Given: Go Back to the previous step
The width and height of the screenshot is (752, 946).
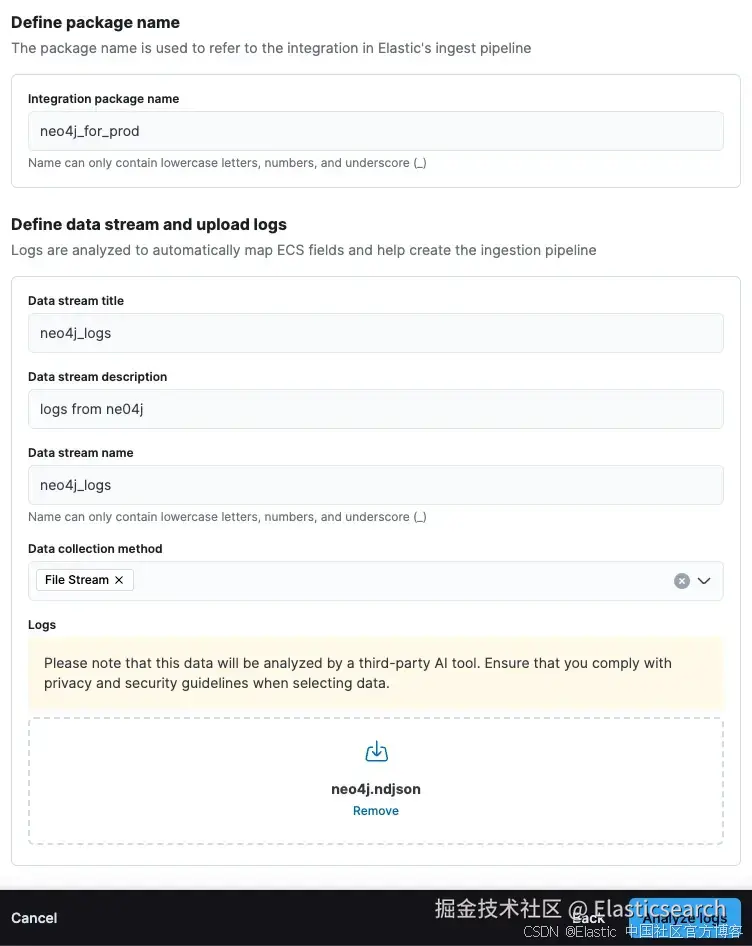Looking at the screenshot, I should coord(588,918).
